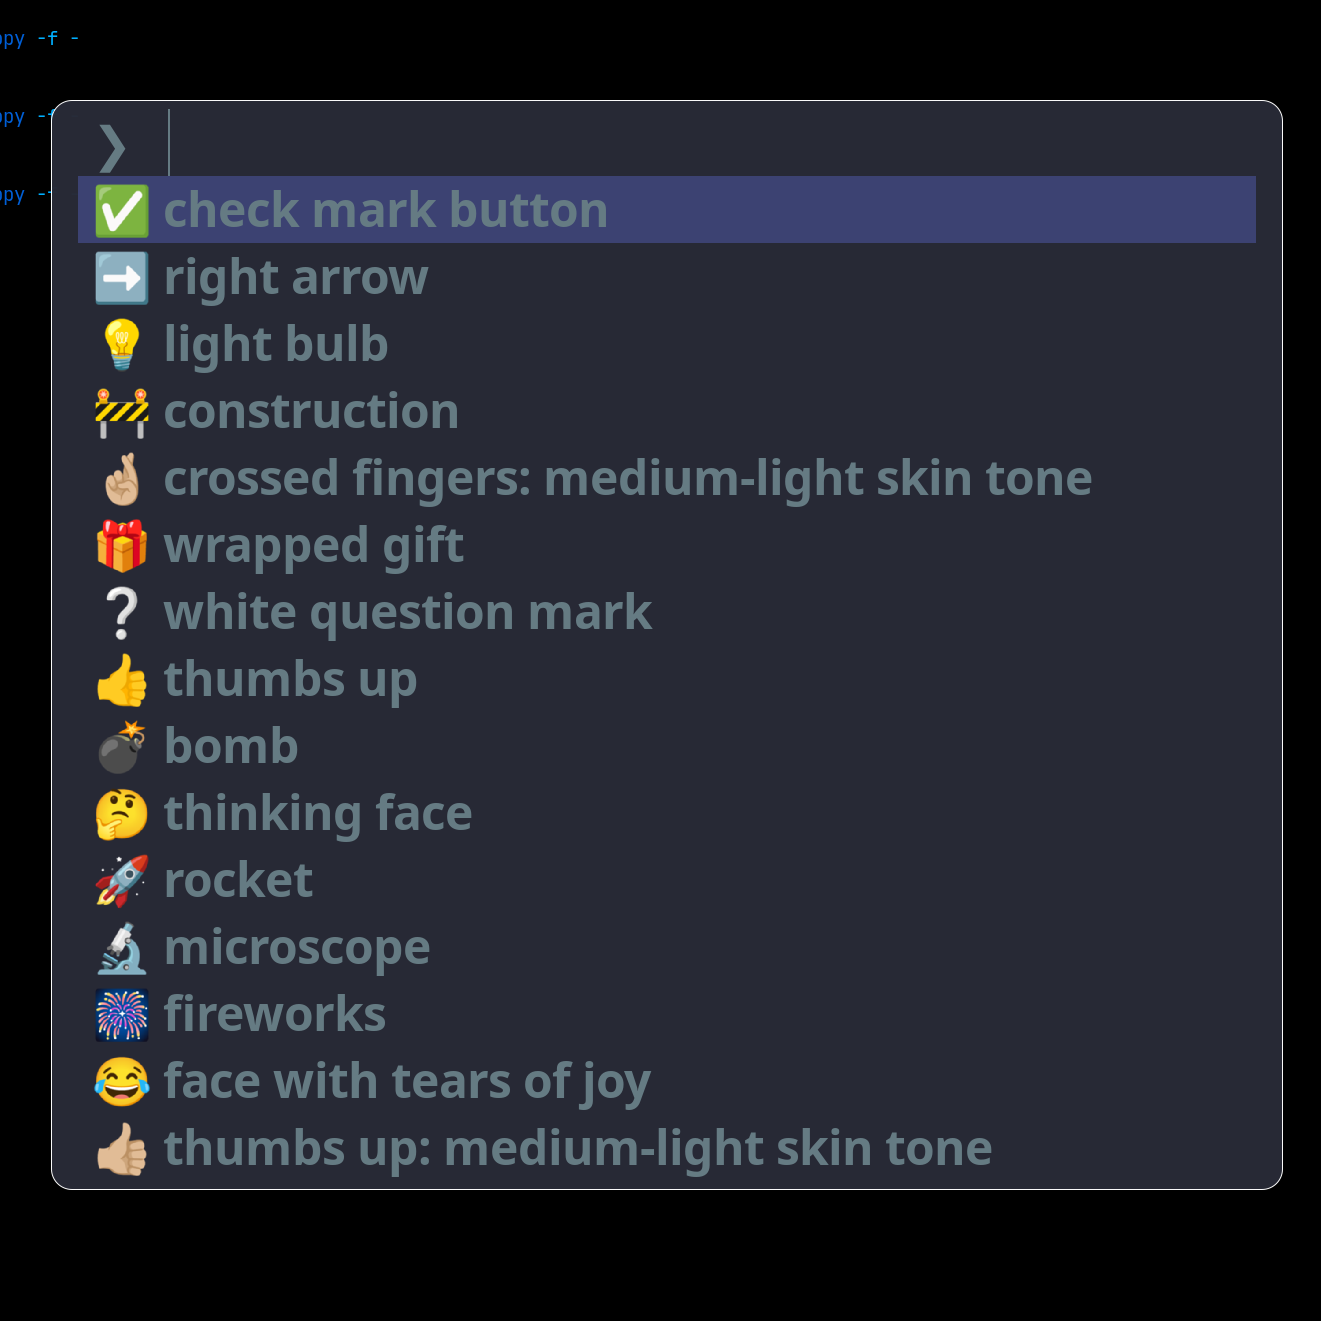
Task: Select the light bulb emoji icon
Action: point(121,343)
